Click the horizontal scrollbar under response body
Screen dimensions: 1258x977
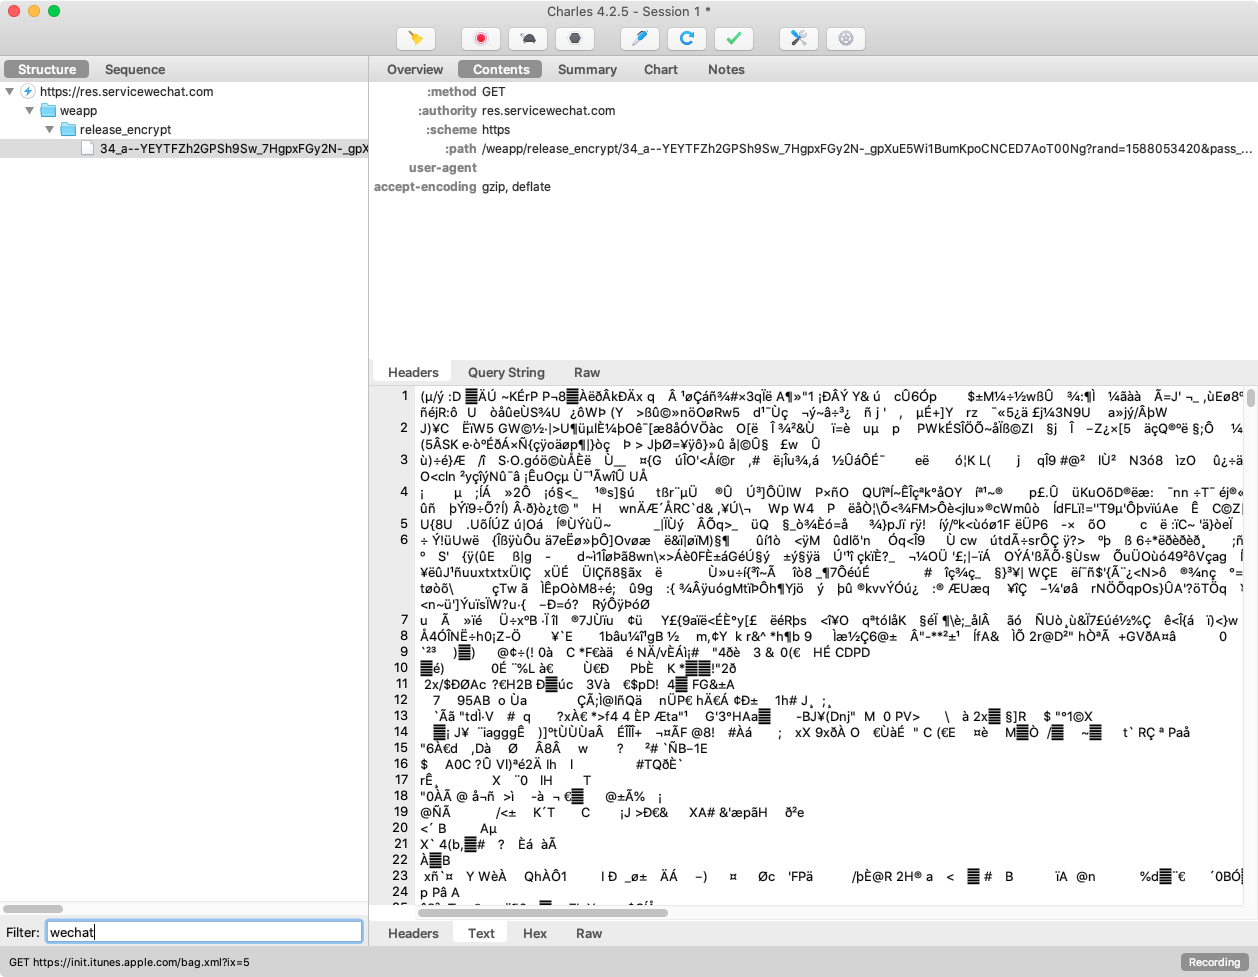(x=543, y=912)
